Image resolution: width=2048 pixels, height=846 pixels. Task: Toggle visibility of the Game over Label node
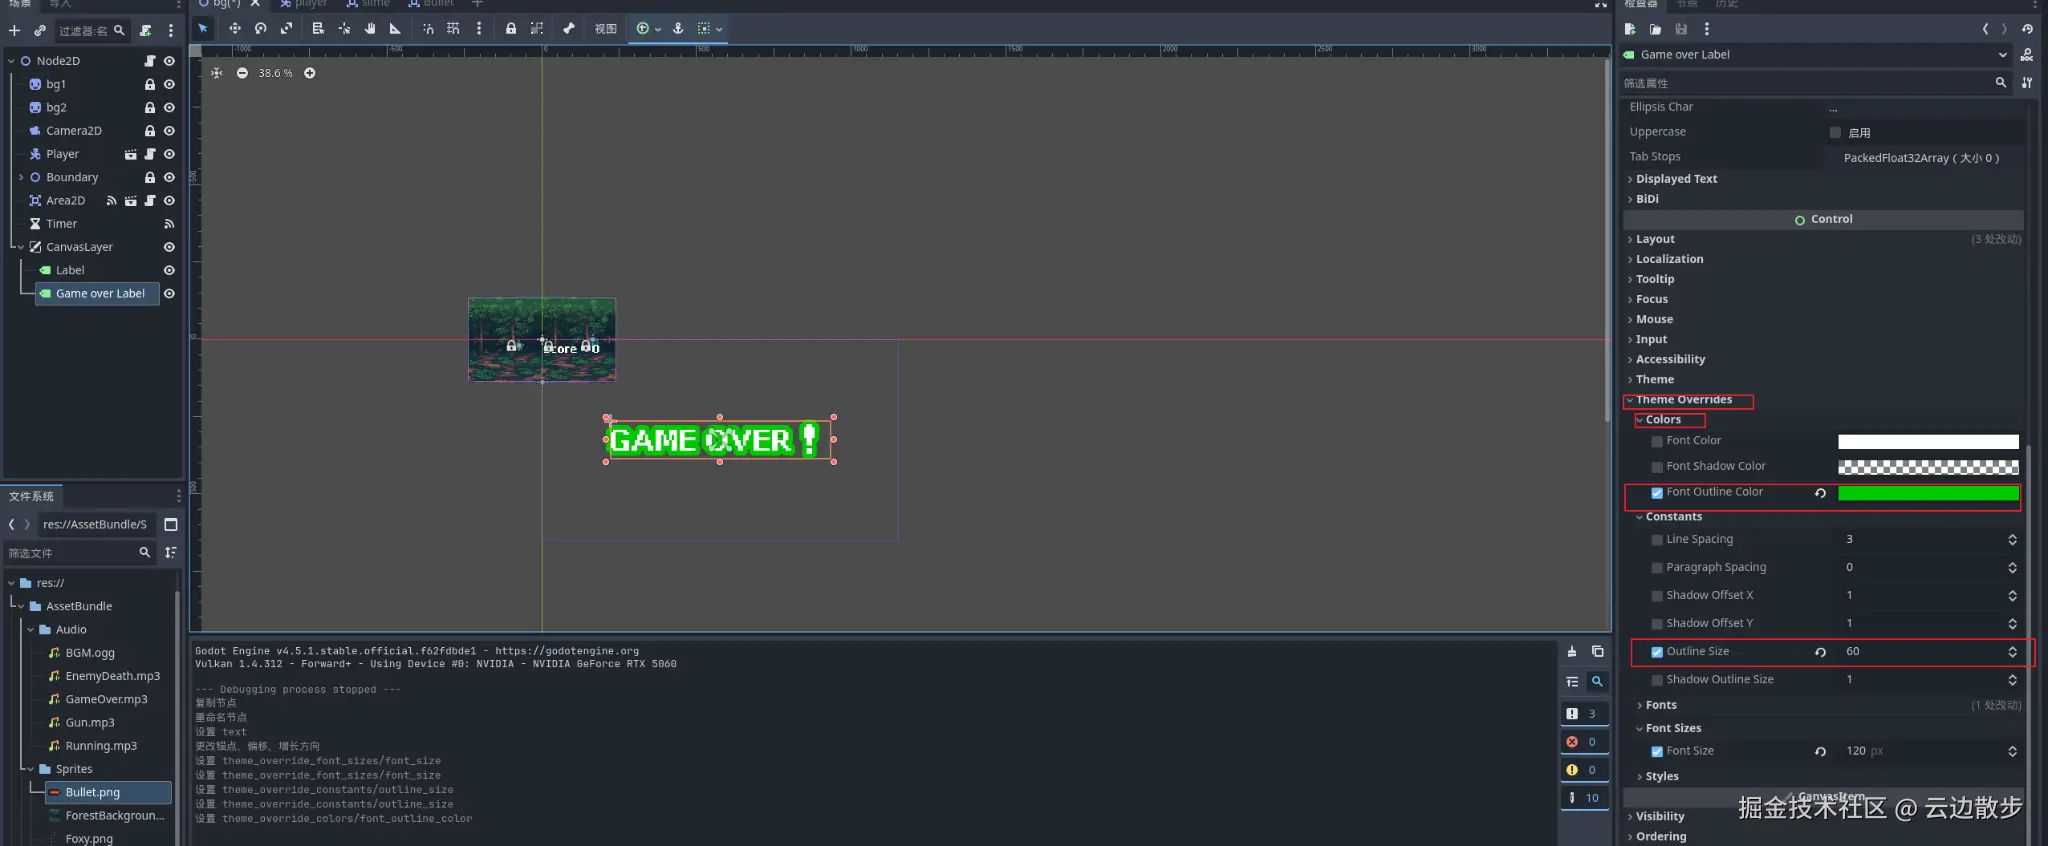[169, 294]
